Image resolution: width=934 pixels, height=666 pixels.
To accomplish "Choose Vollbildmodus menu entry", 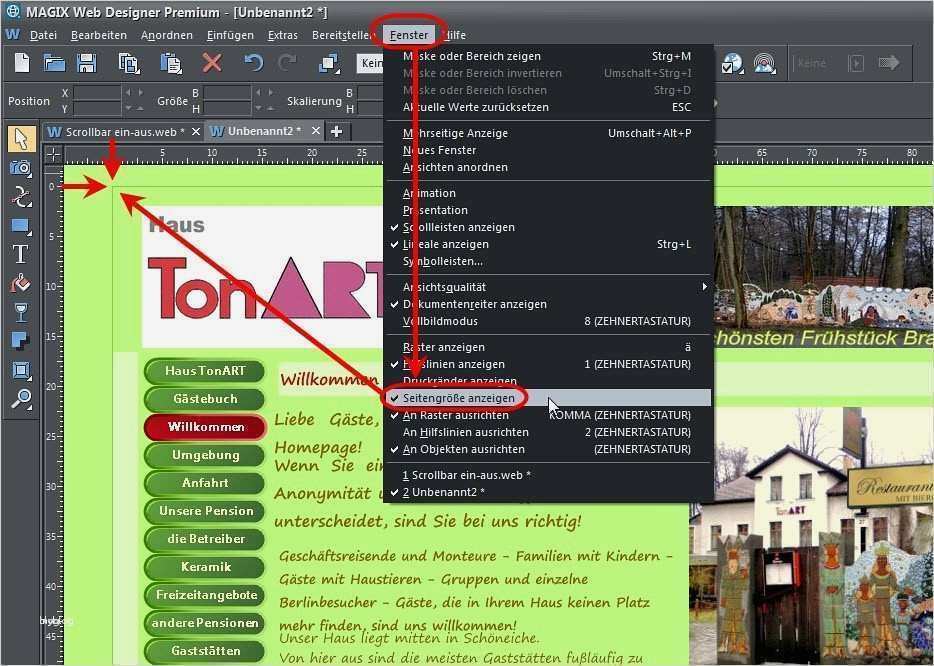I will click(548, 321).
